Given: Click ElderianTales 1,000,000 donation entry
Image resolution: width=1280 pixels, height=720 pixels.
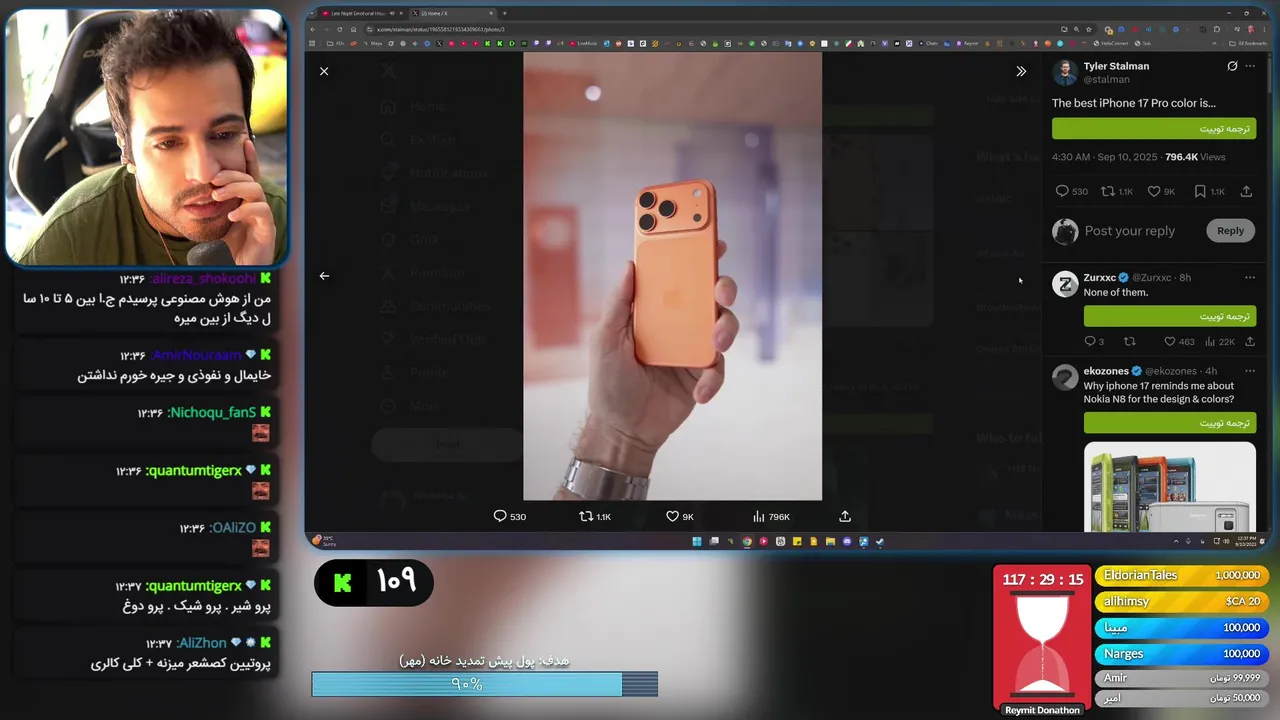Looking at the screenshot, I should tap(1182, 575).
